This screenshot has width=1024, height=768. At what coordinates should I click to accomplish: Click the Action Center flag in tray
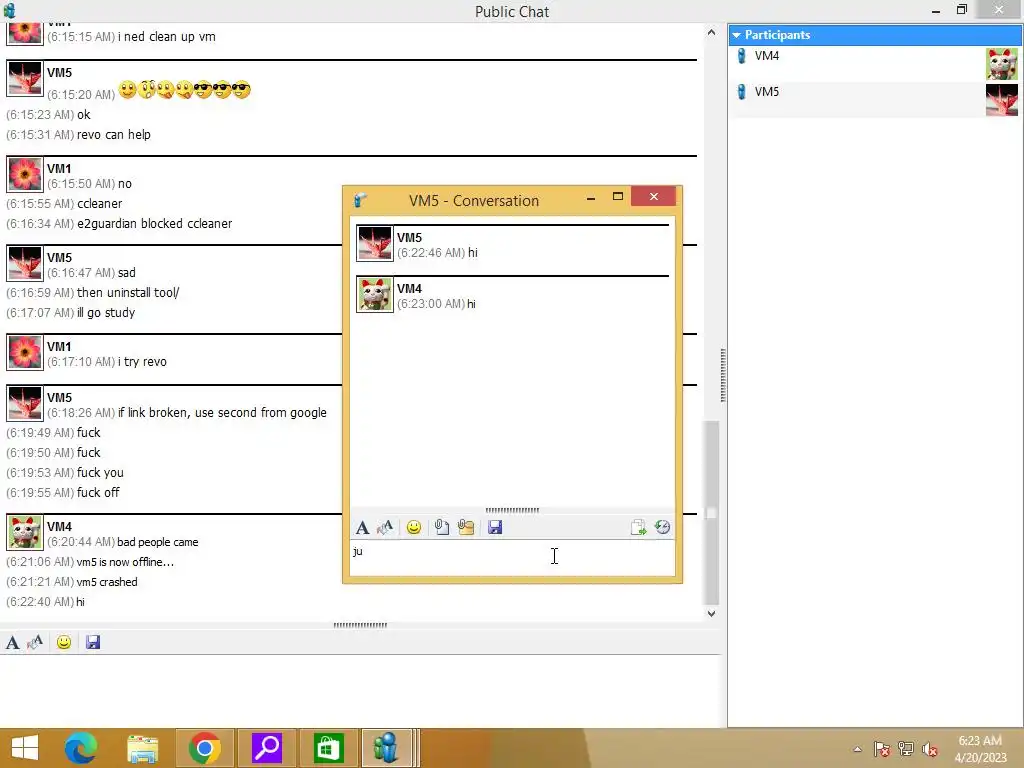click(882, 749)
